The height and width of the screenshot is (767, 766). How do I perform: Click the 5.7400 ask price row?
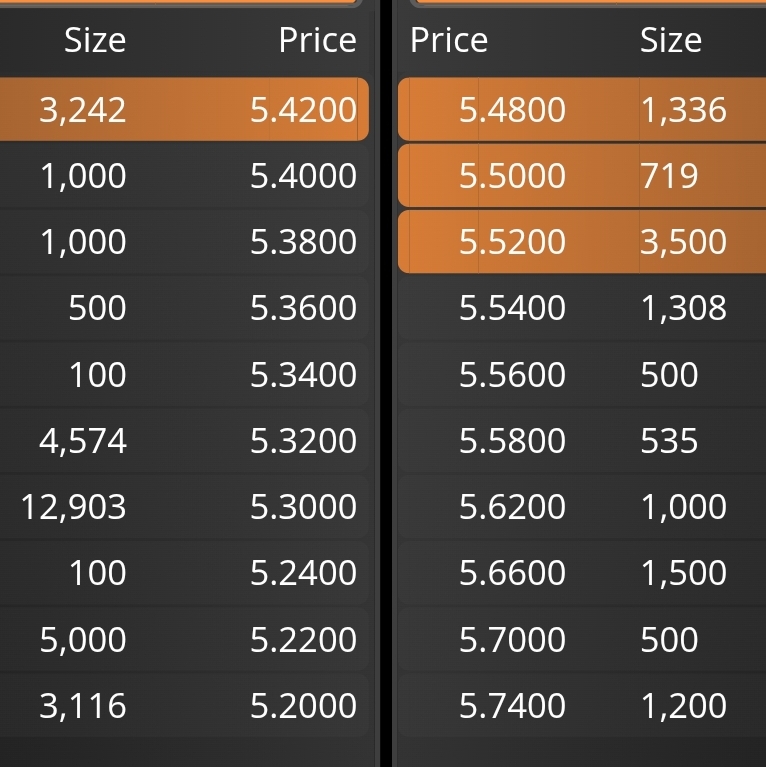point(582,705)
